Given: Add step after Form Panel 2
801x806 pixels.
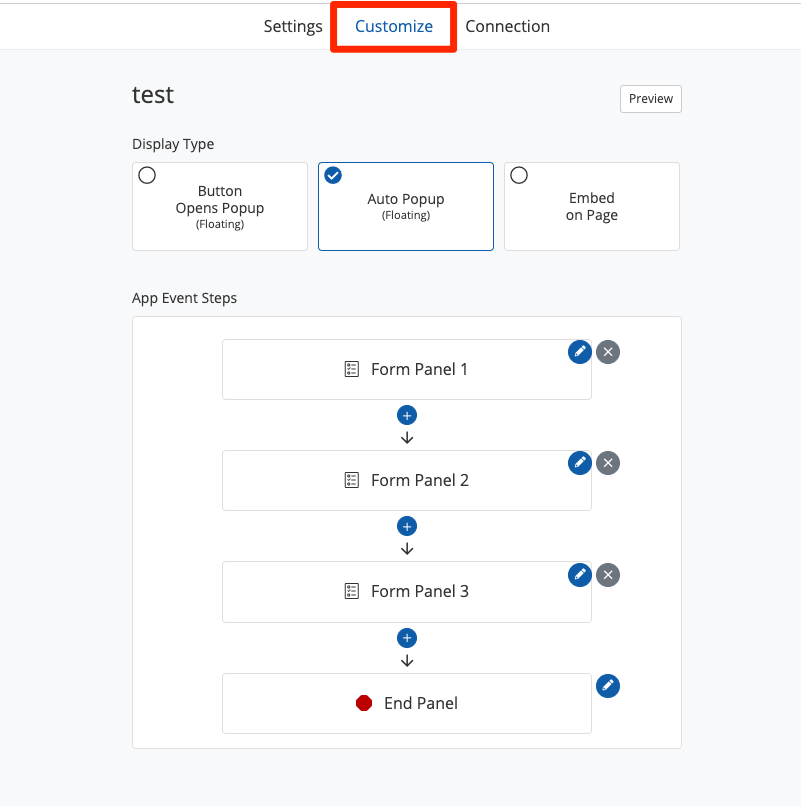Looking at the screenshot, I should (x=407, y=526).
